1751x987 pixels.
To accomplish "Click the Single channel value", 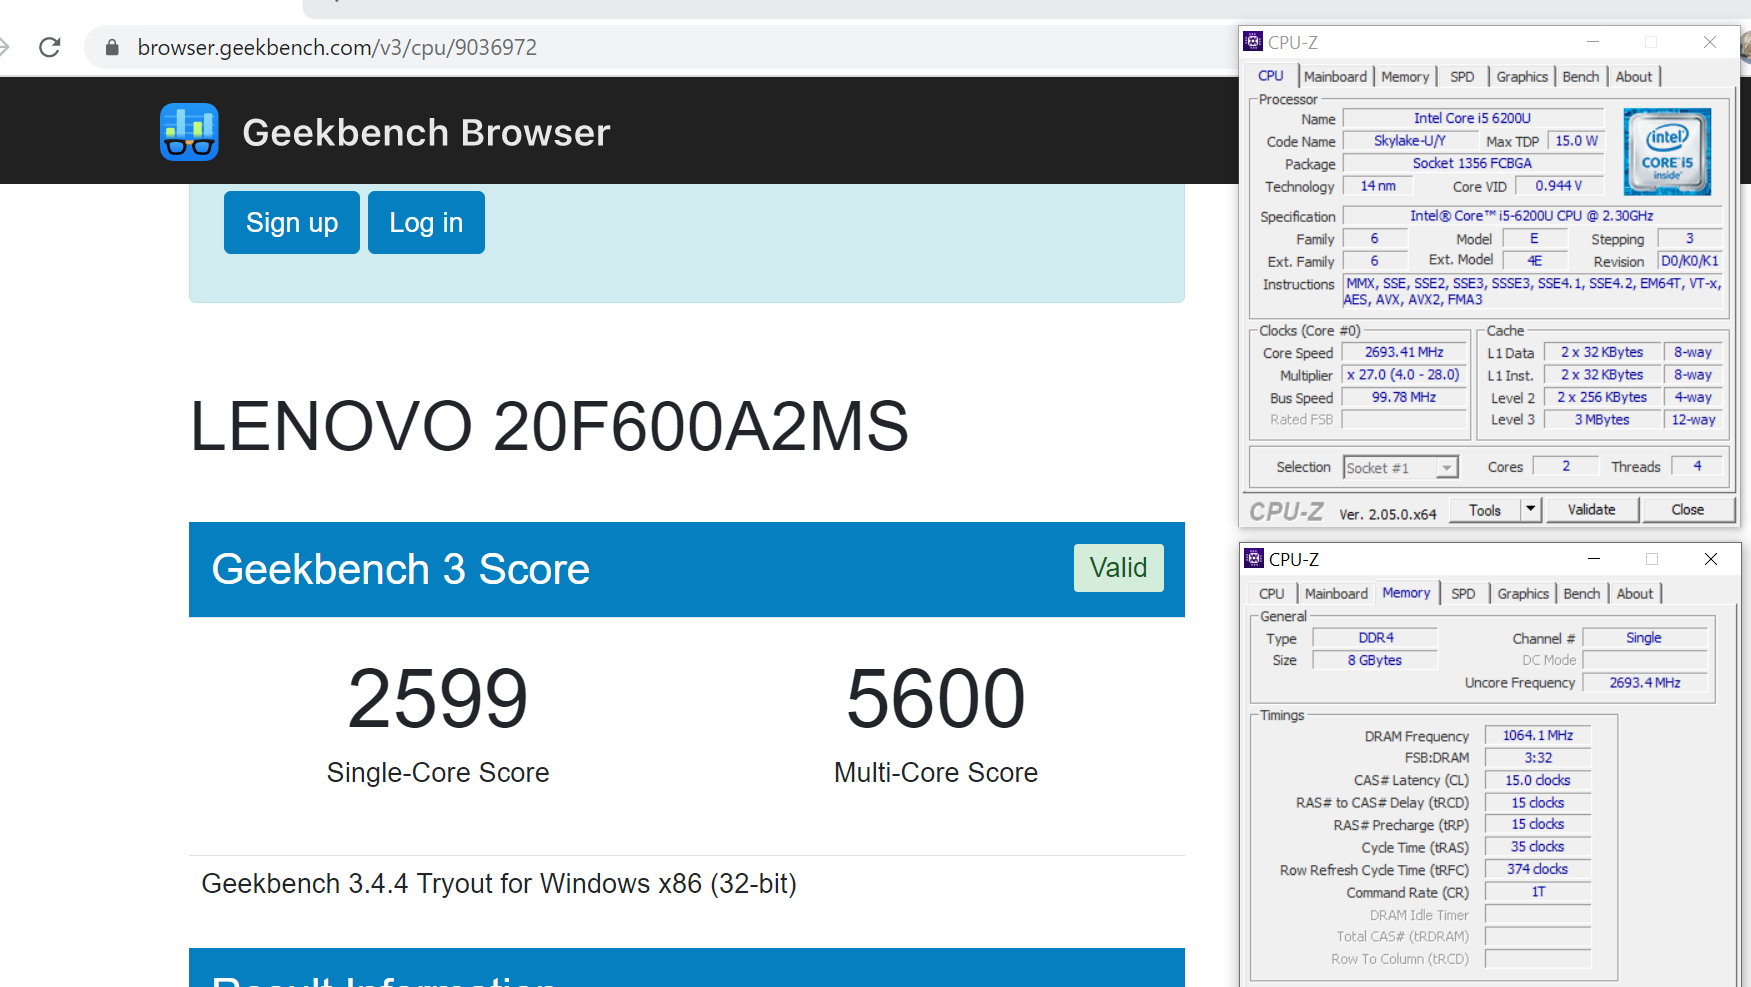I will 1644,638.
